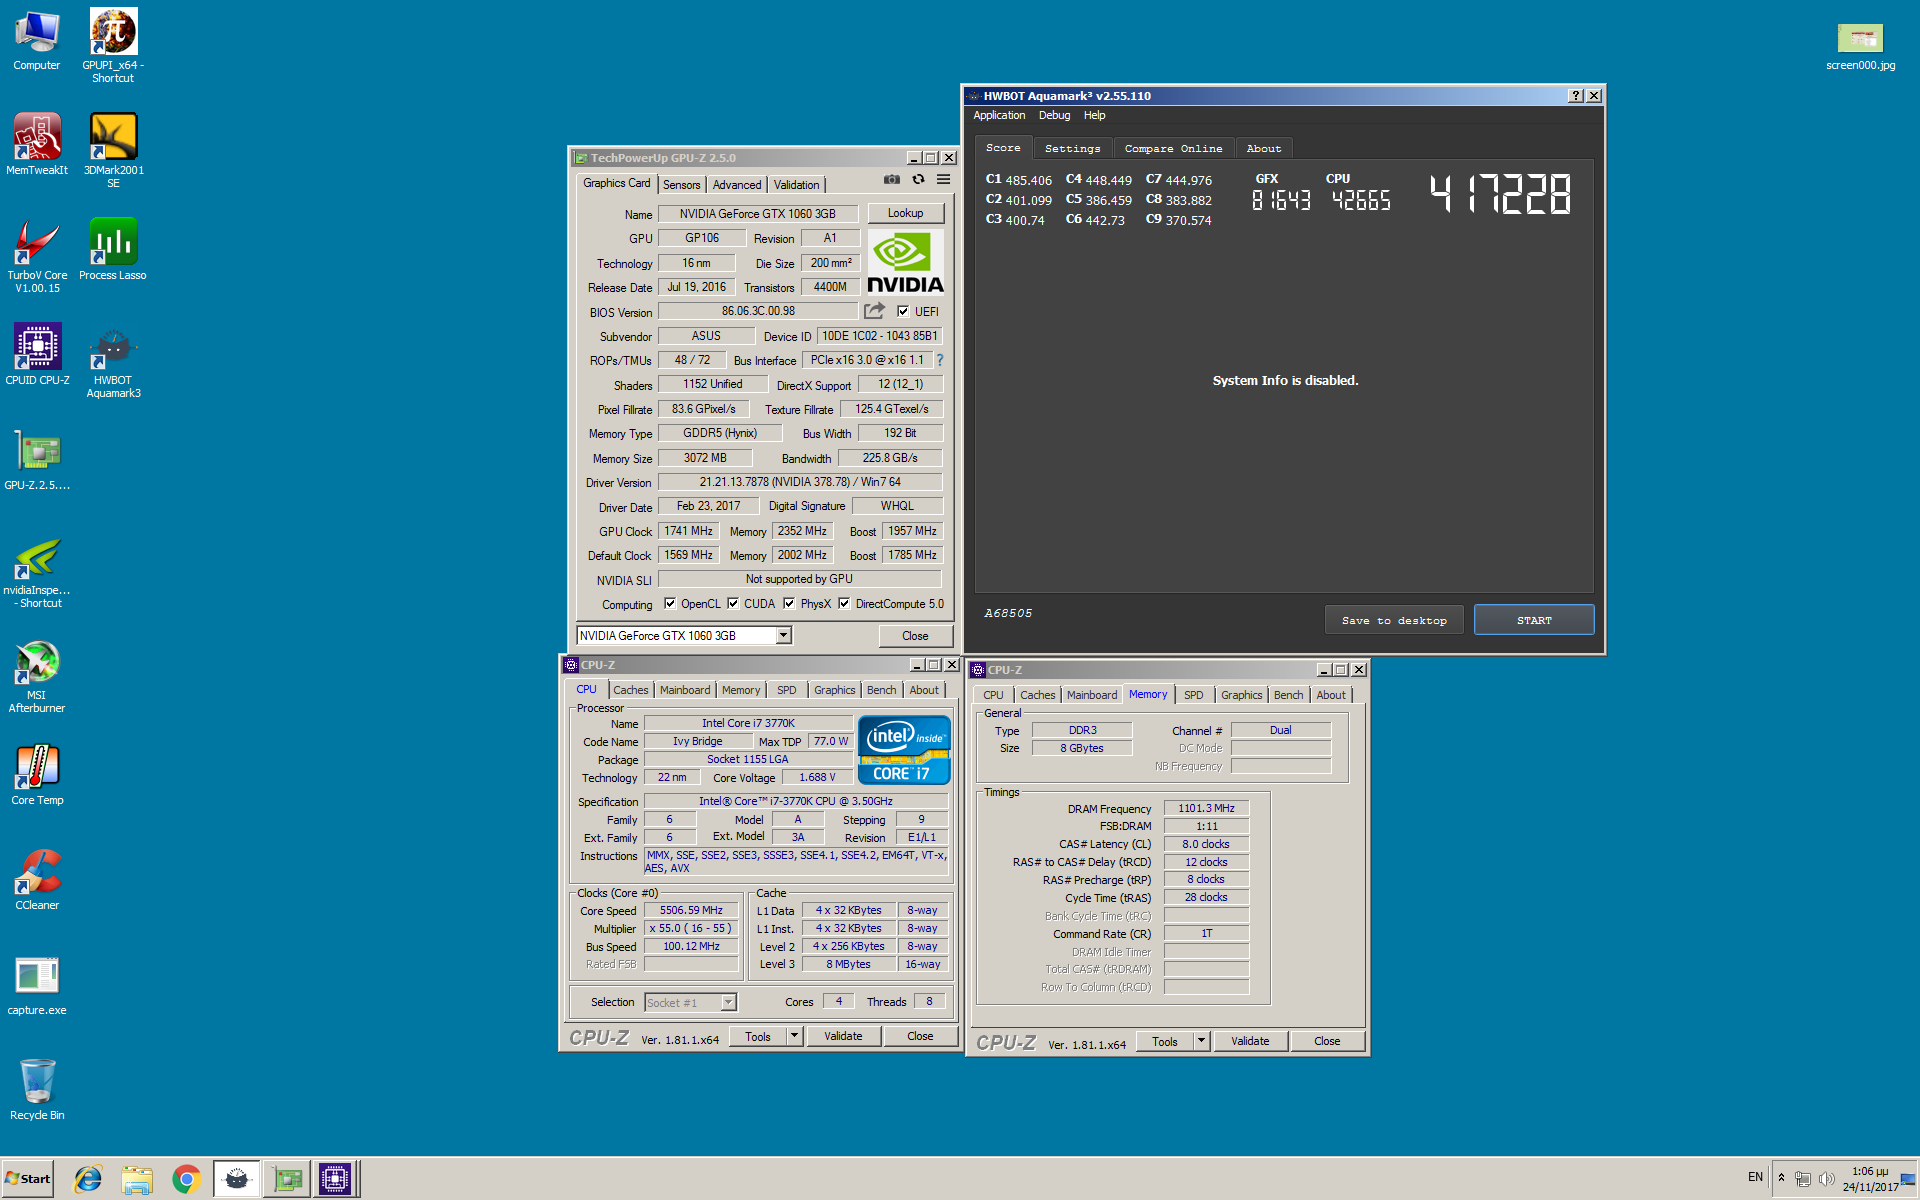
Task: Open GPU selection dropdown in GPU-Z
Action: tap(784, 635)
